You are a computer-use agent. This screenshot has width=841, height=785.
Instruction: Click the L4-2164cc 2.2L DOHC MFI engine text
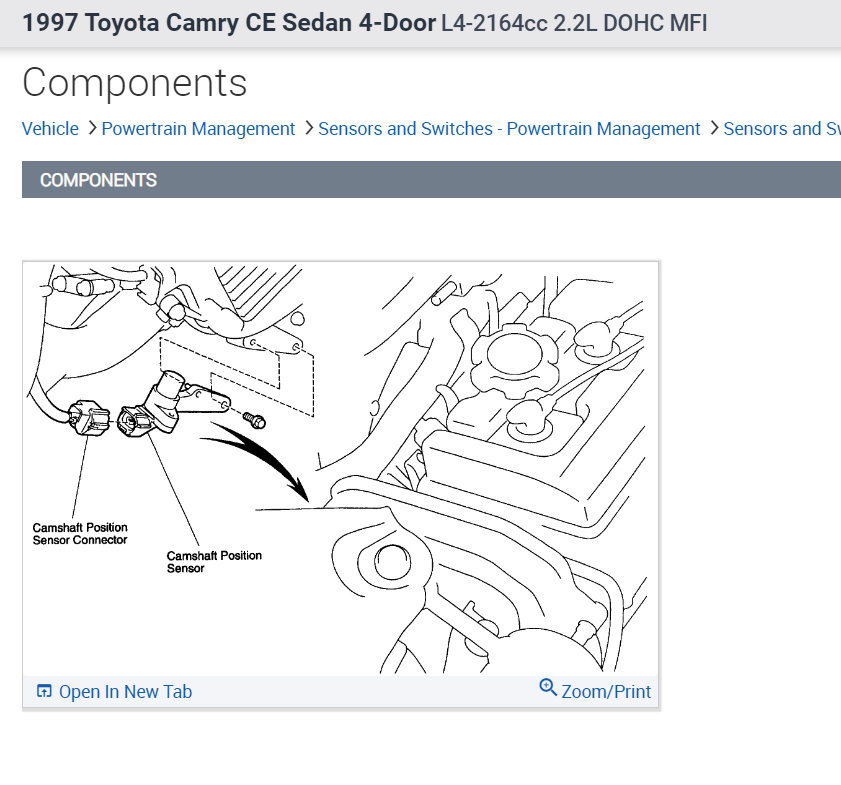pyautogui.click(x=574, y=23)
